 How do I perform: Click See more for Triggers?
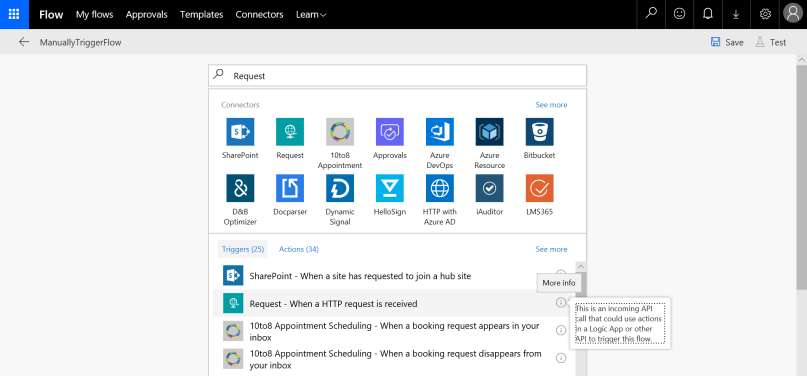click(551, 249)
